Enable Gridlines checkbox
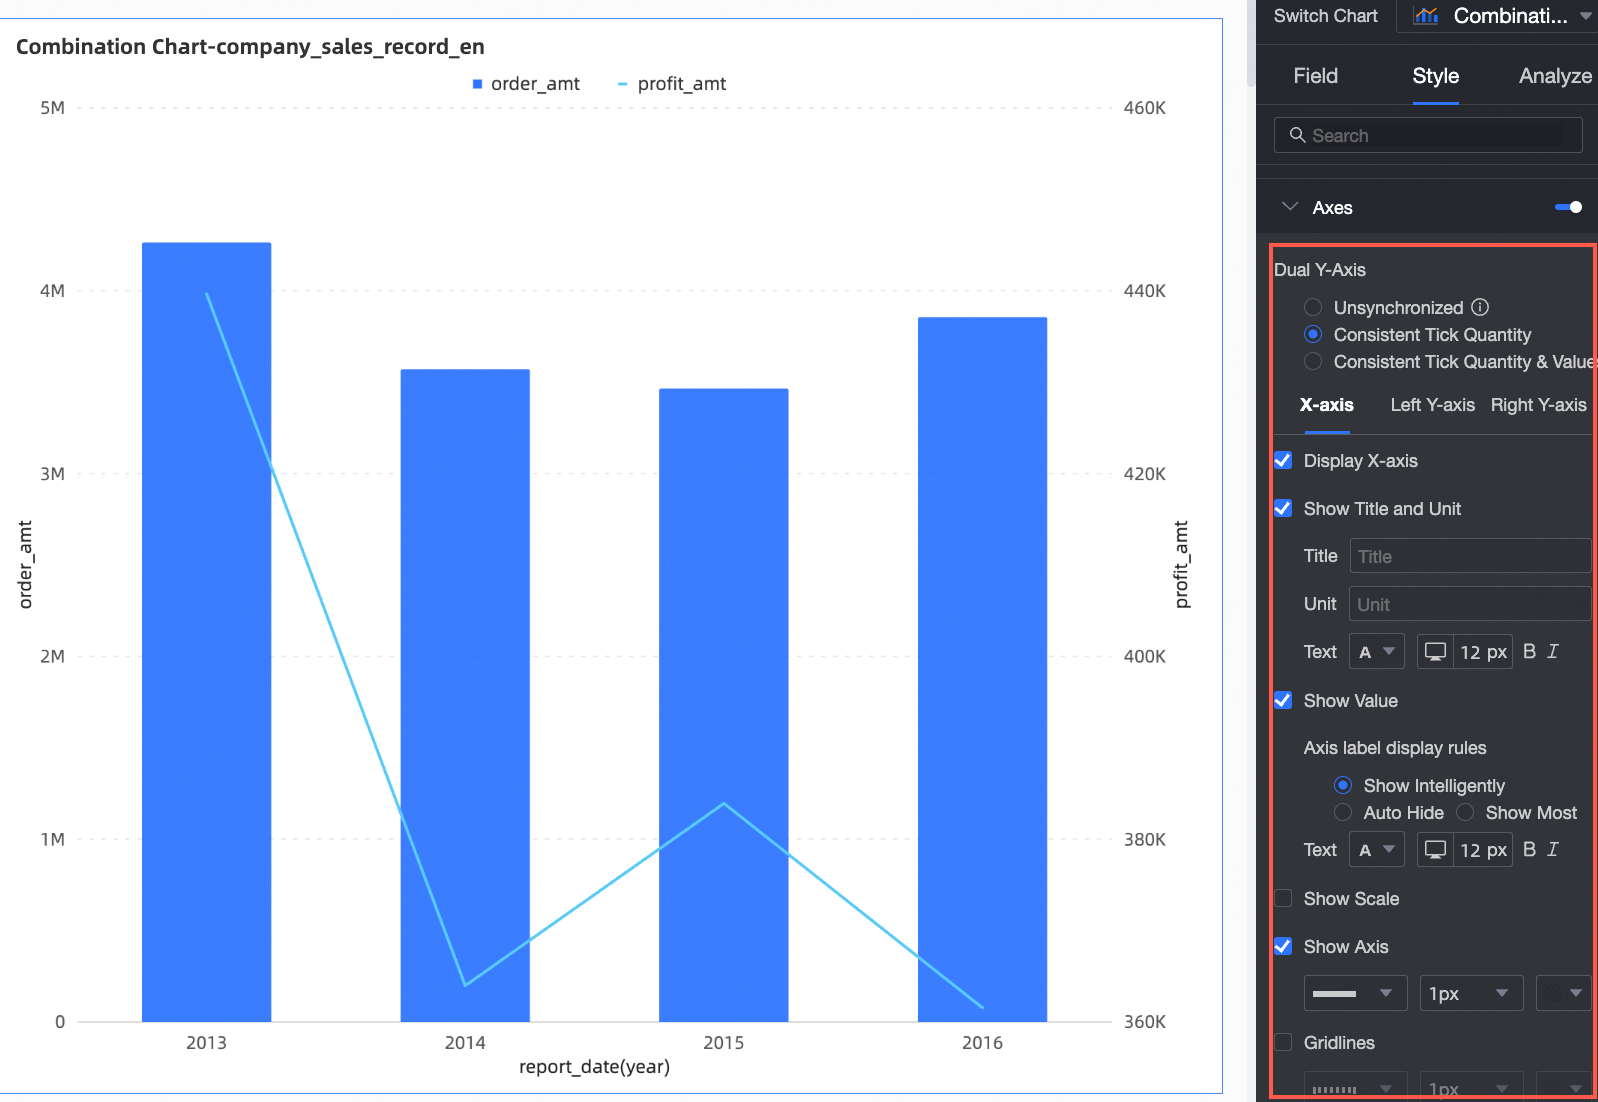 1283,1042
